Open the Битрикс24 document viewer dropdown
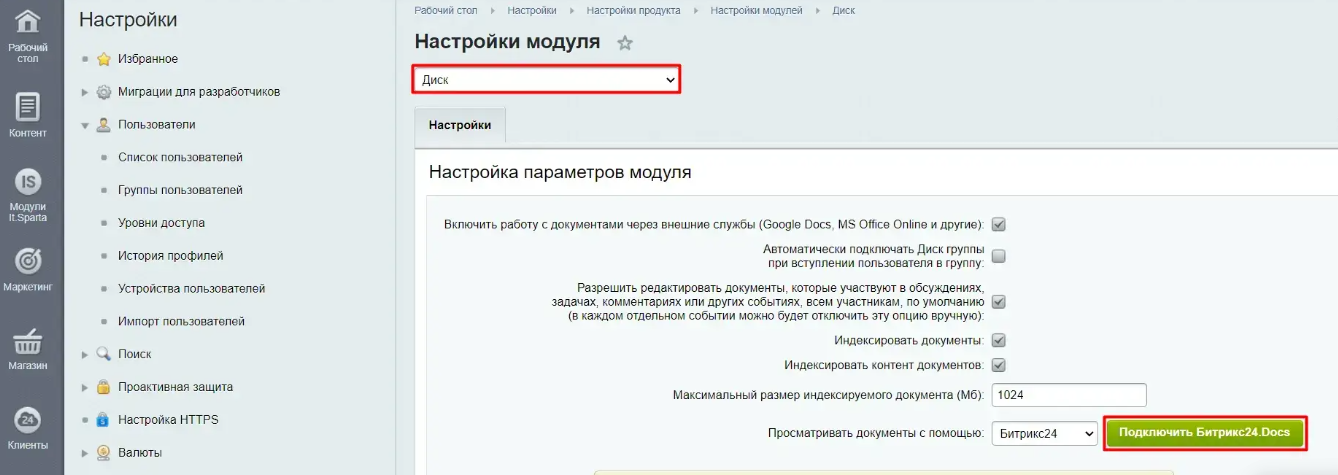The image size is (1338, 475). click(x=1044, y=433)
